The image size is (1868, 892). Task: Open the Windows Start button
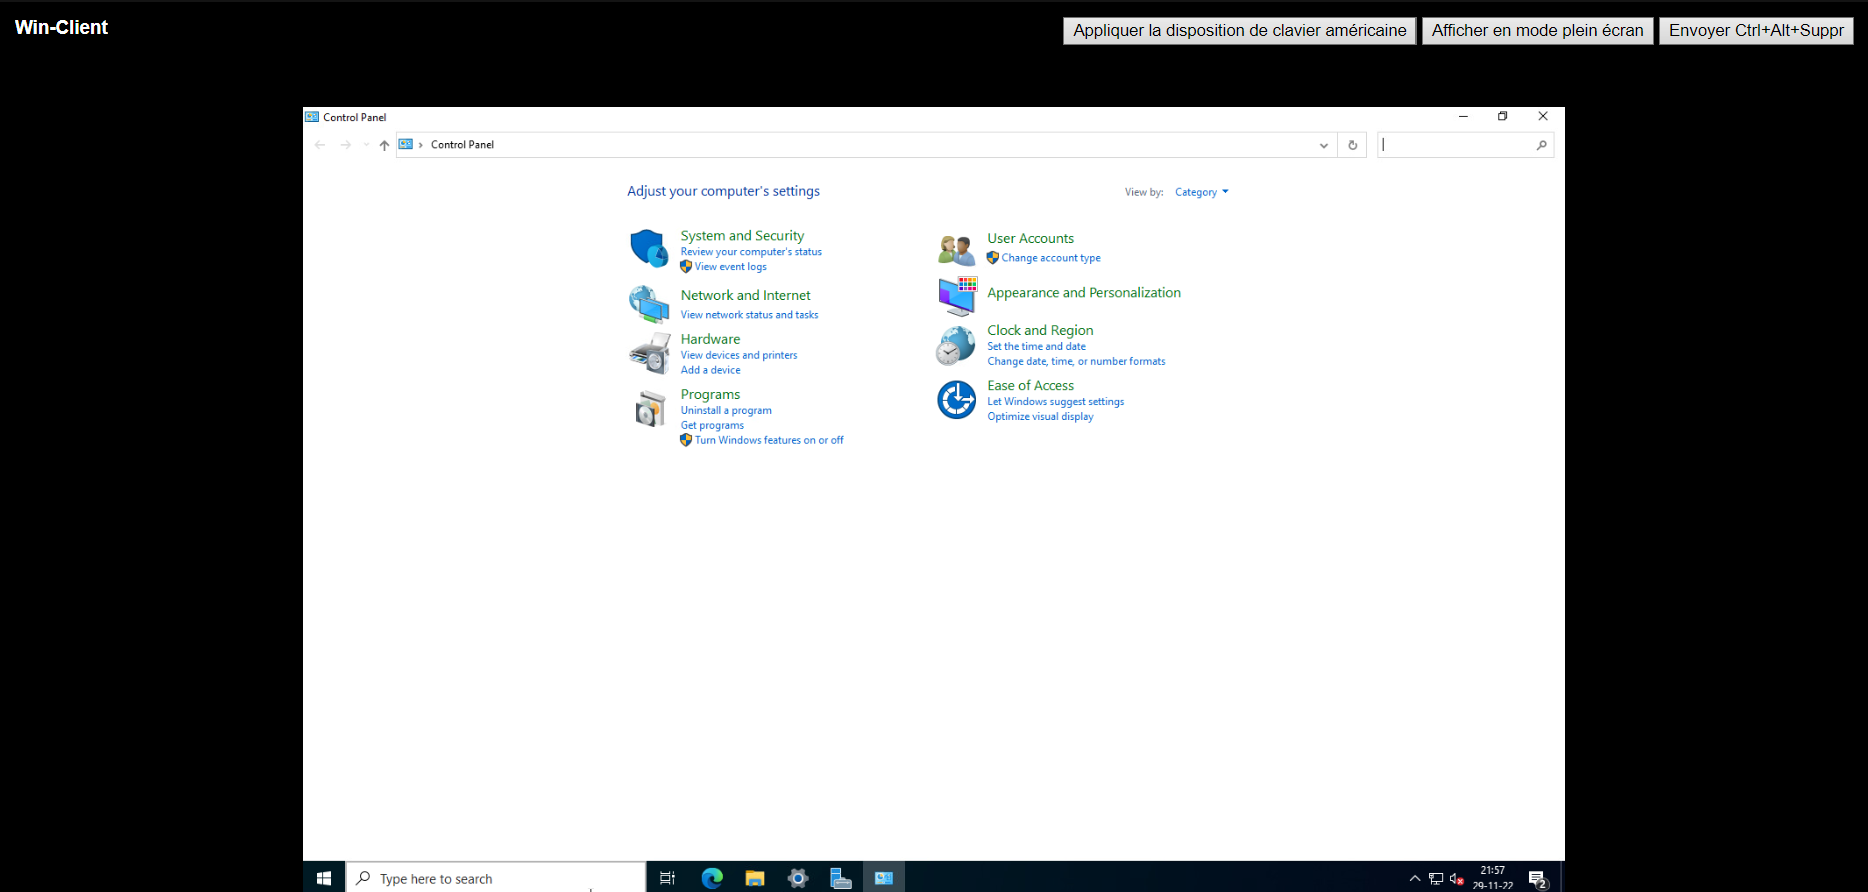click(x=324, y=878)
